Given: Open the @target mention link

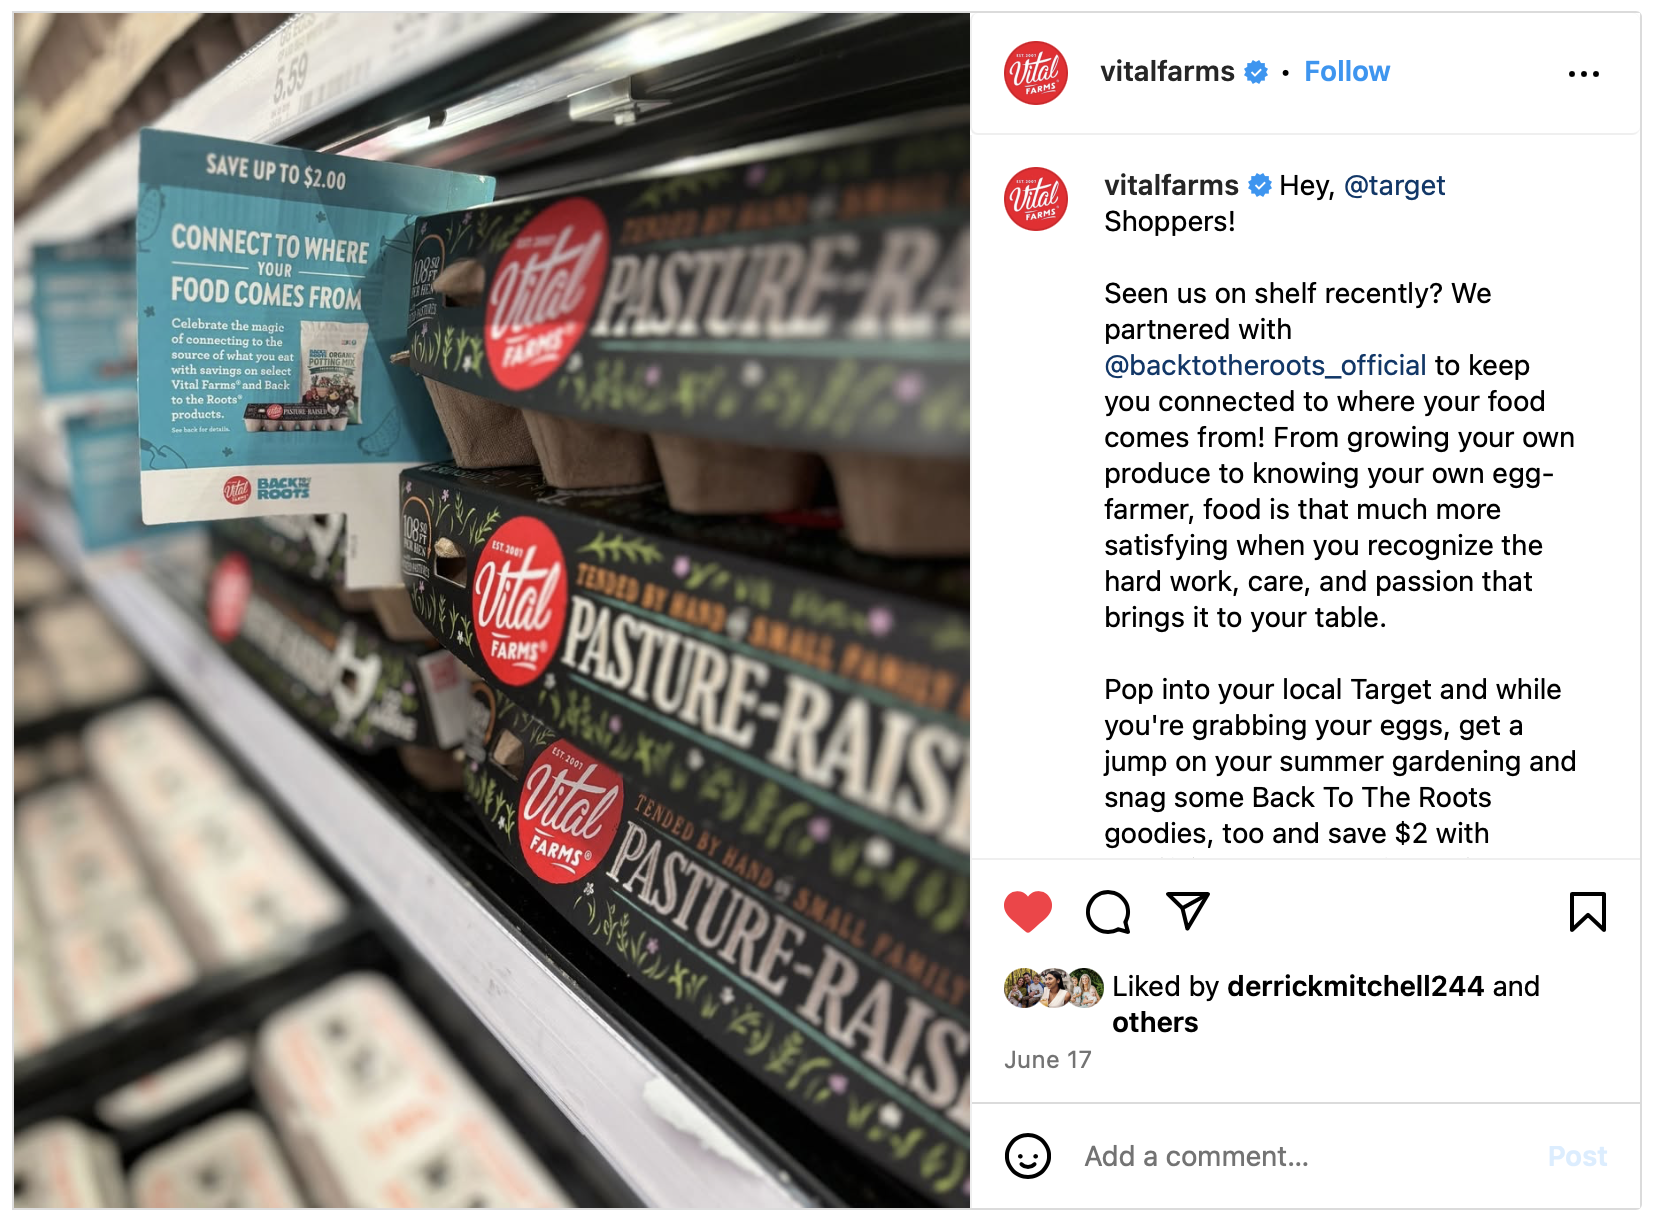Looking at the screenshot, I should [x=1394, y=186].
